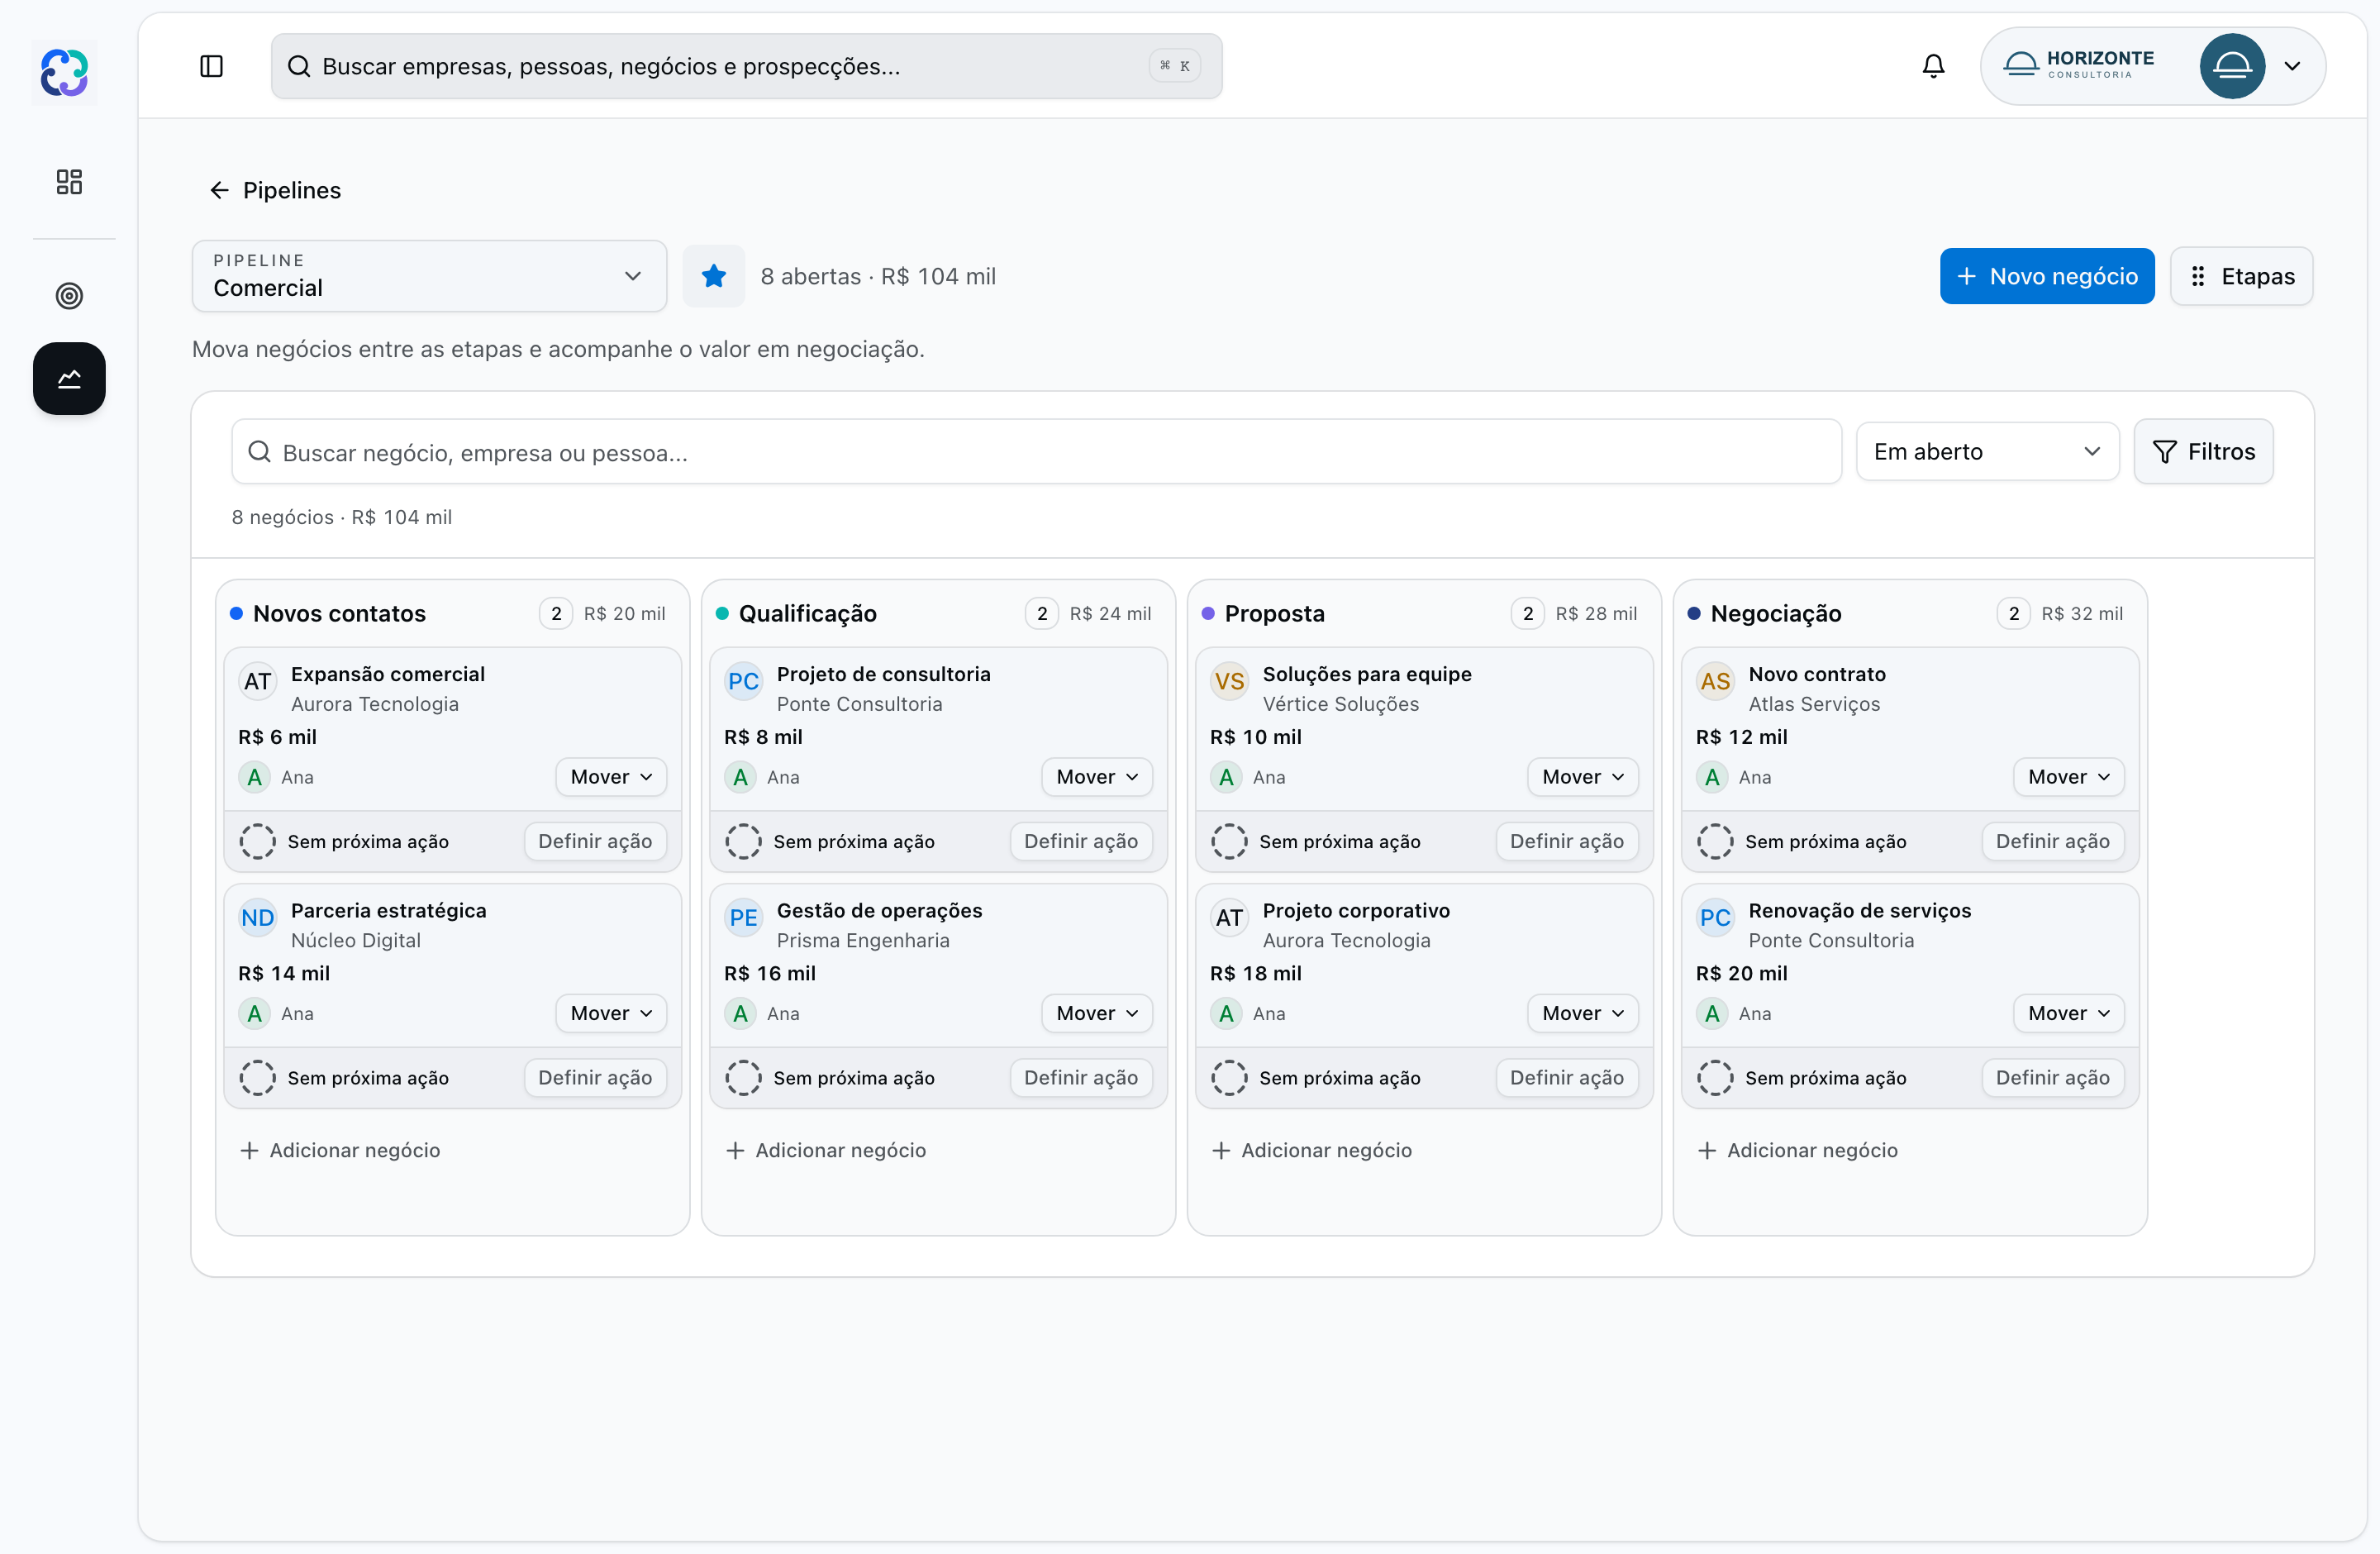Click Definir ação on Soluções para equipe
The image size is (2380, 1554).
tap(1567, 841)
